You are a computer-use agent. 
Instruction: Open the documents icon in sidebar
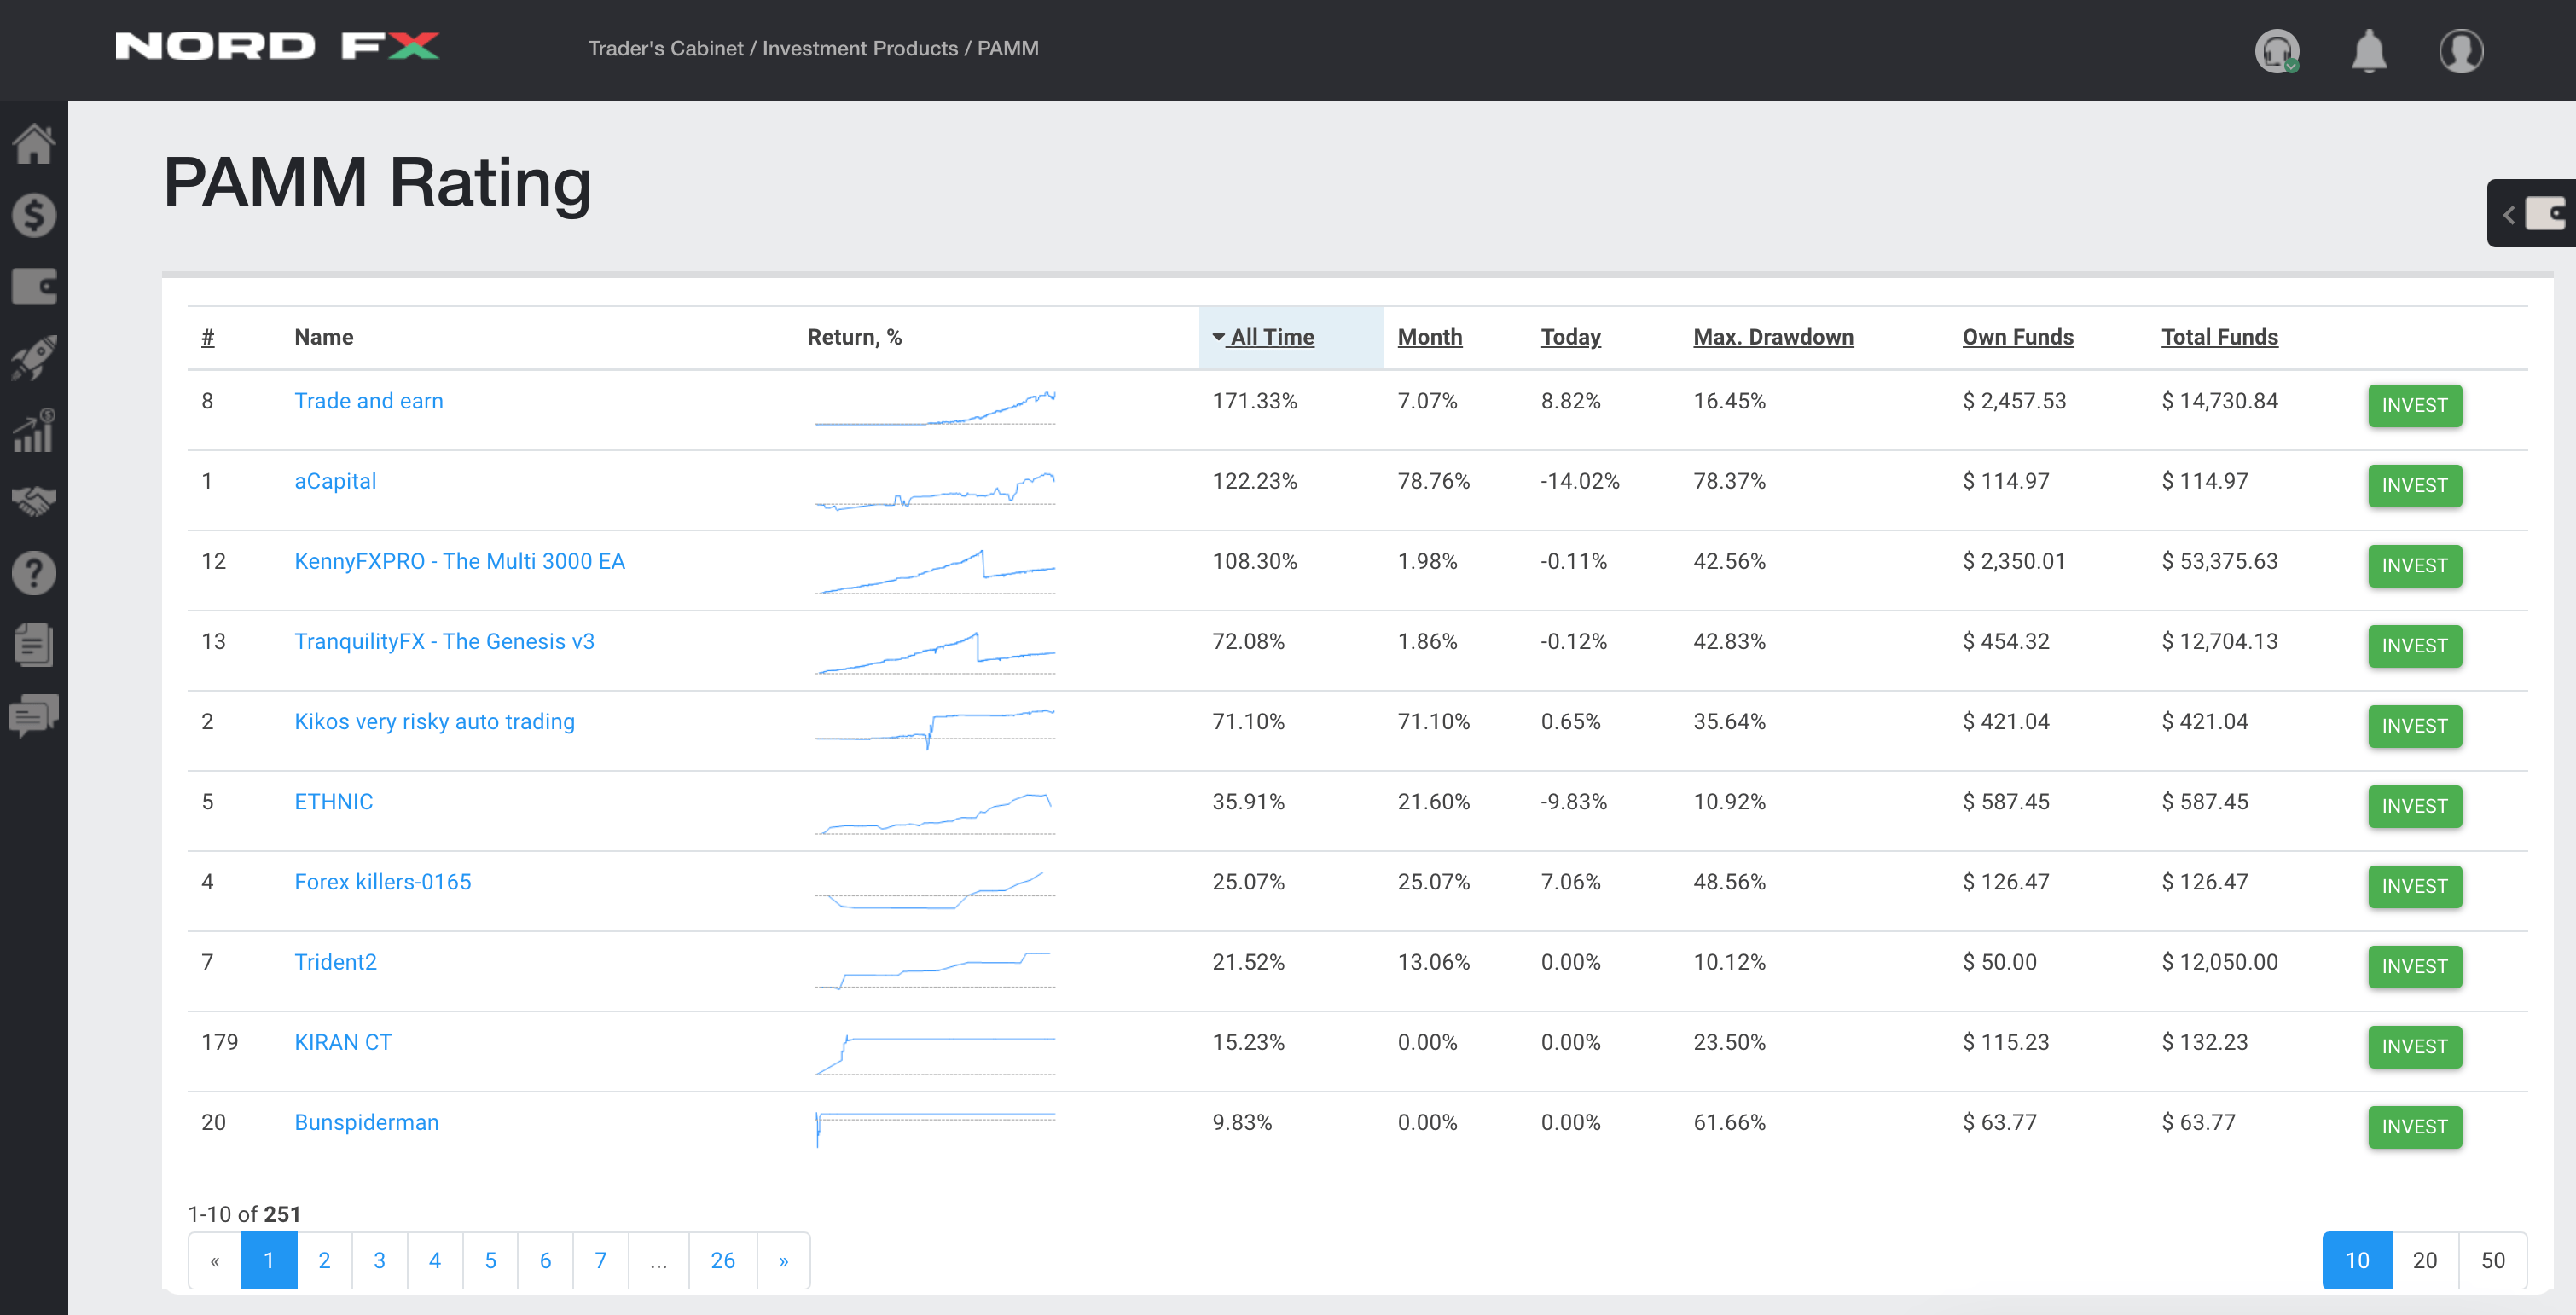[34, 644]
